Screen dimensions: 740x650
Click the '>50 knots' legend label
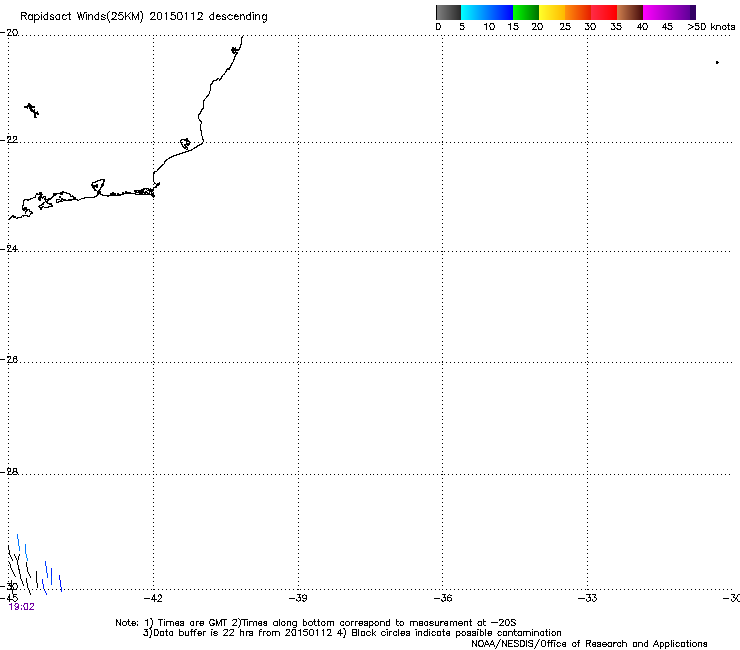[711, 27]
